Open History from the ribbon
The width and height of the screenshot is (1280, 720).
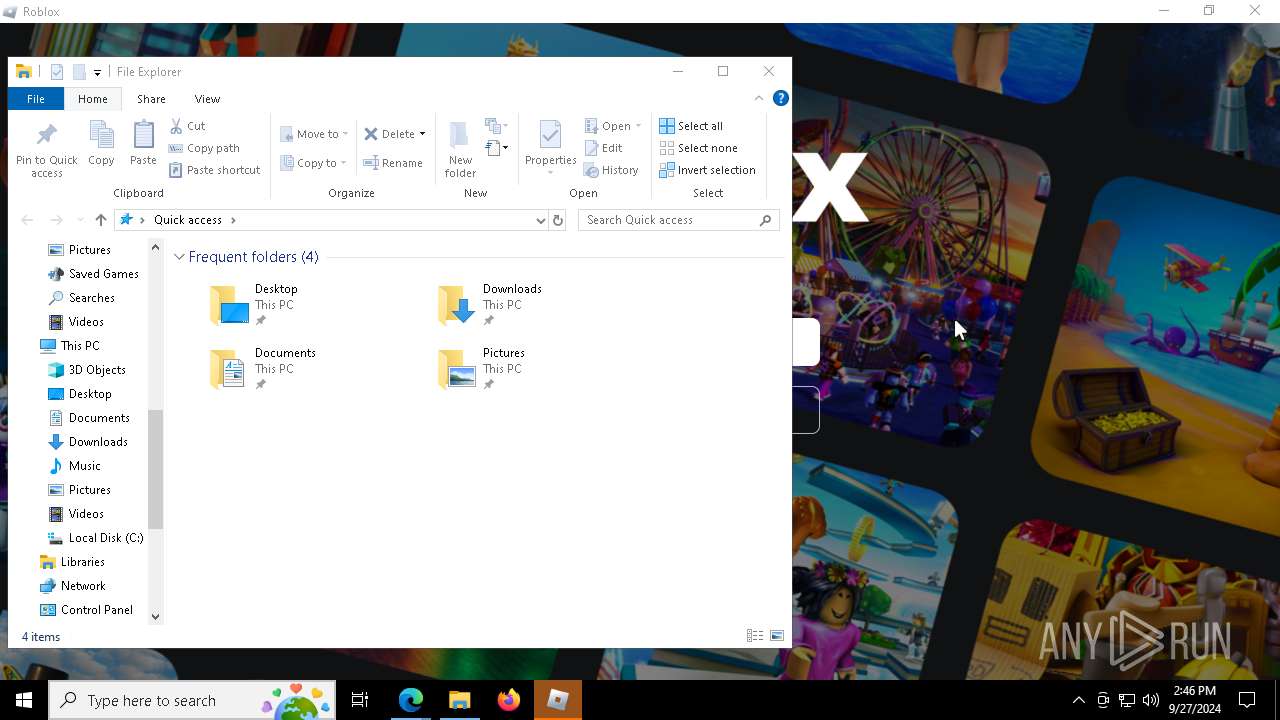[611, 170]
